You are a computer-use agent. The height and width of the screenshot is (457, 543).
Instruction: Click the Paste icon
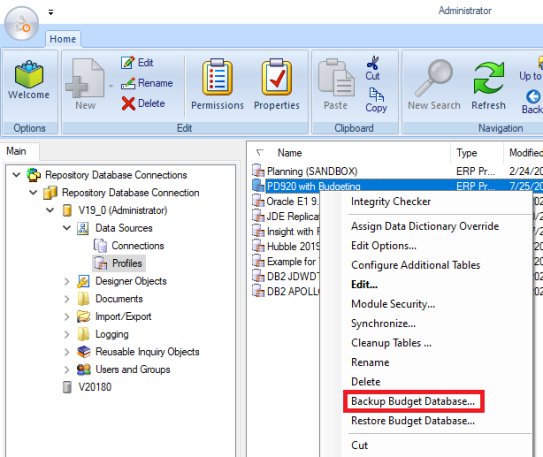coord(336,78)
